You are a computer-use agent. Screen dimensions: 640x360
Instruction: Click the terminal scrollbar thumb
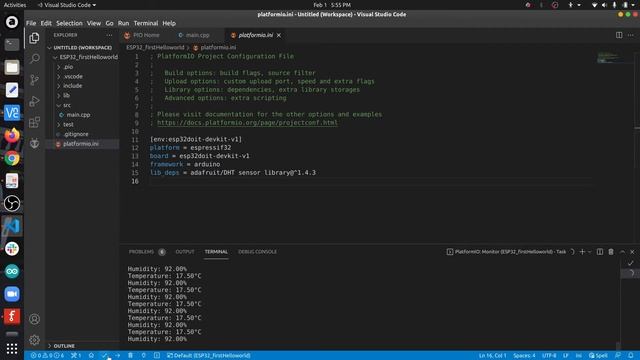click(618, 345)
